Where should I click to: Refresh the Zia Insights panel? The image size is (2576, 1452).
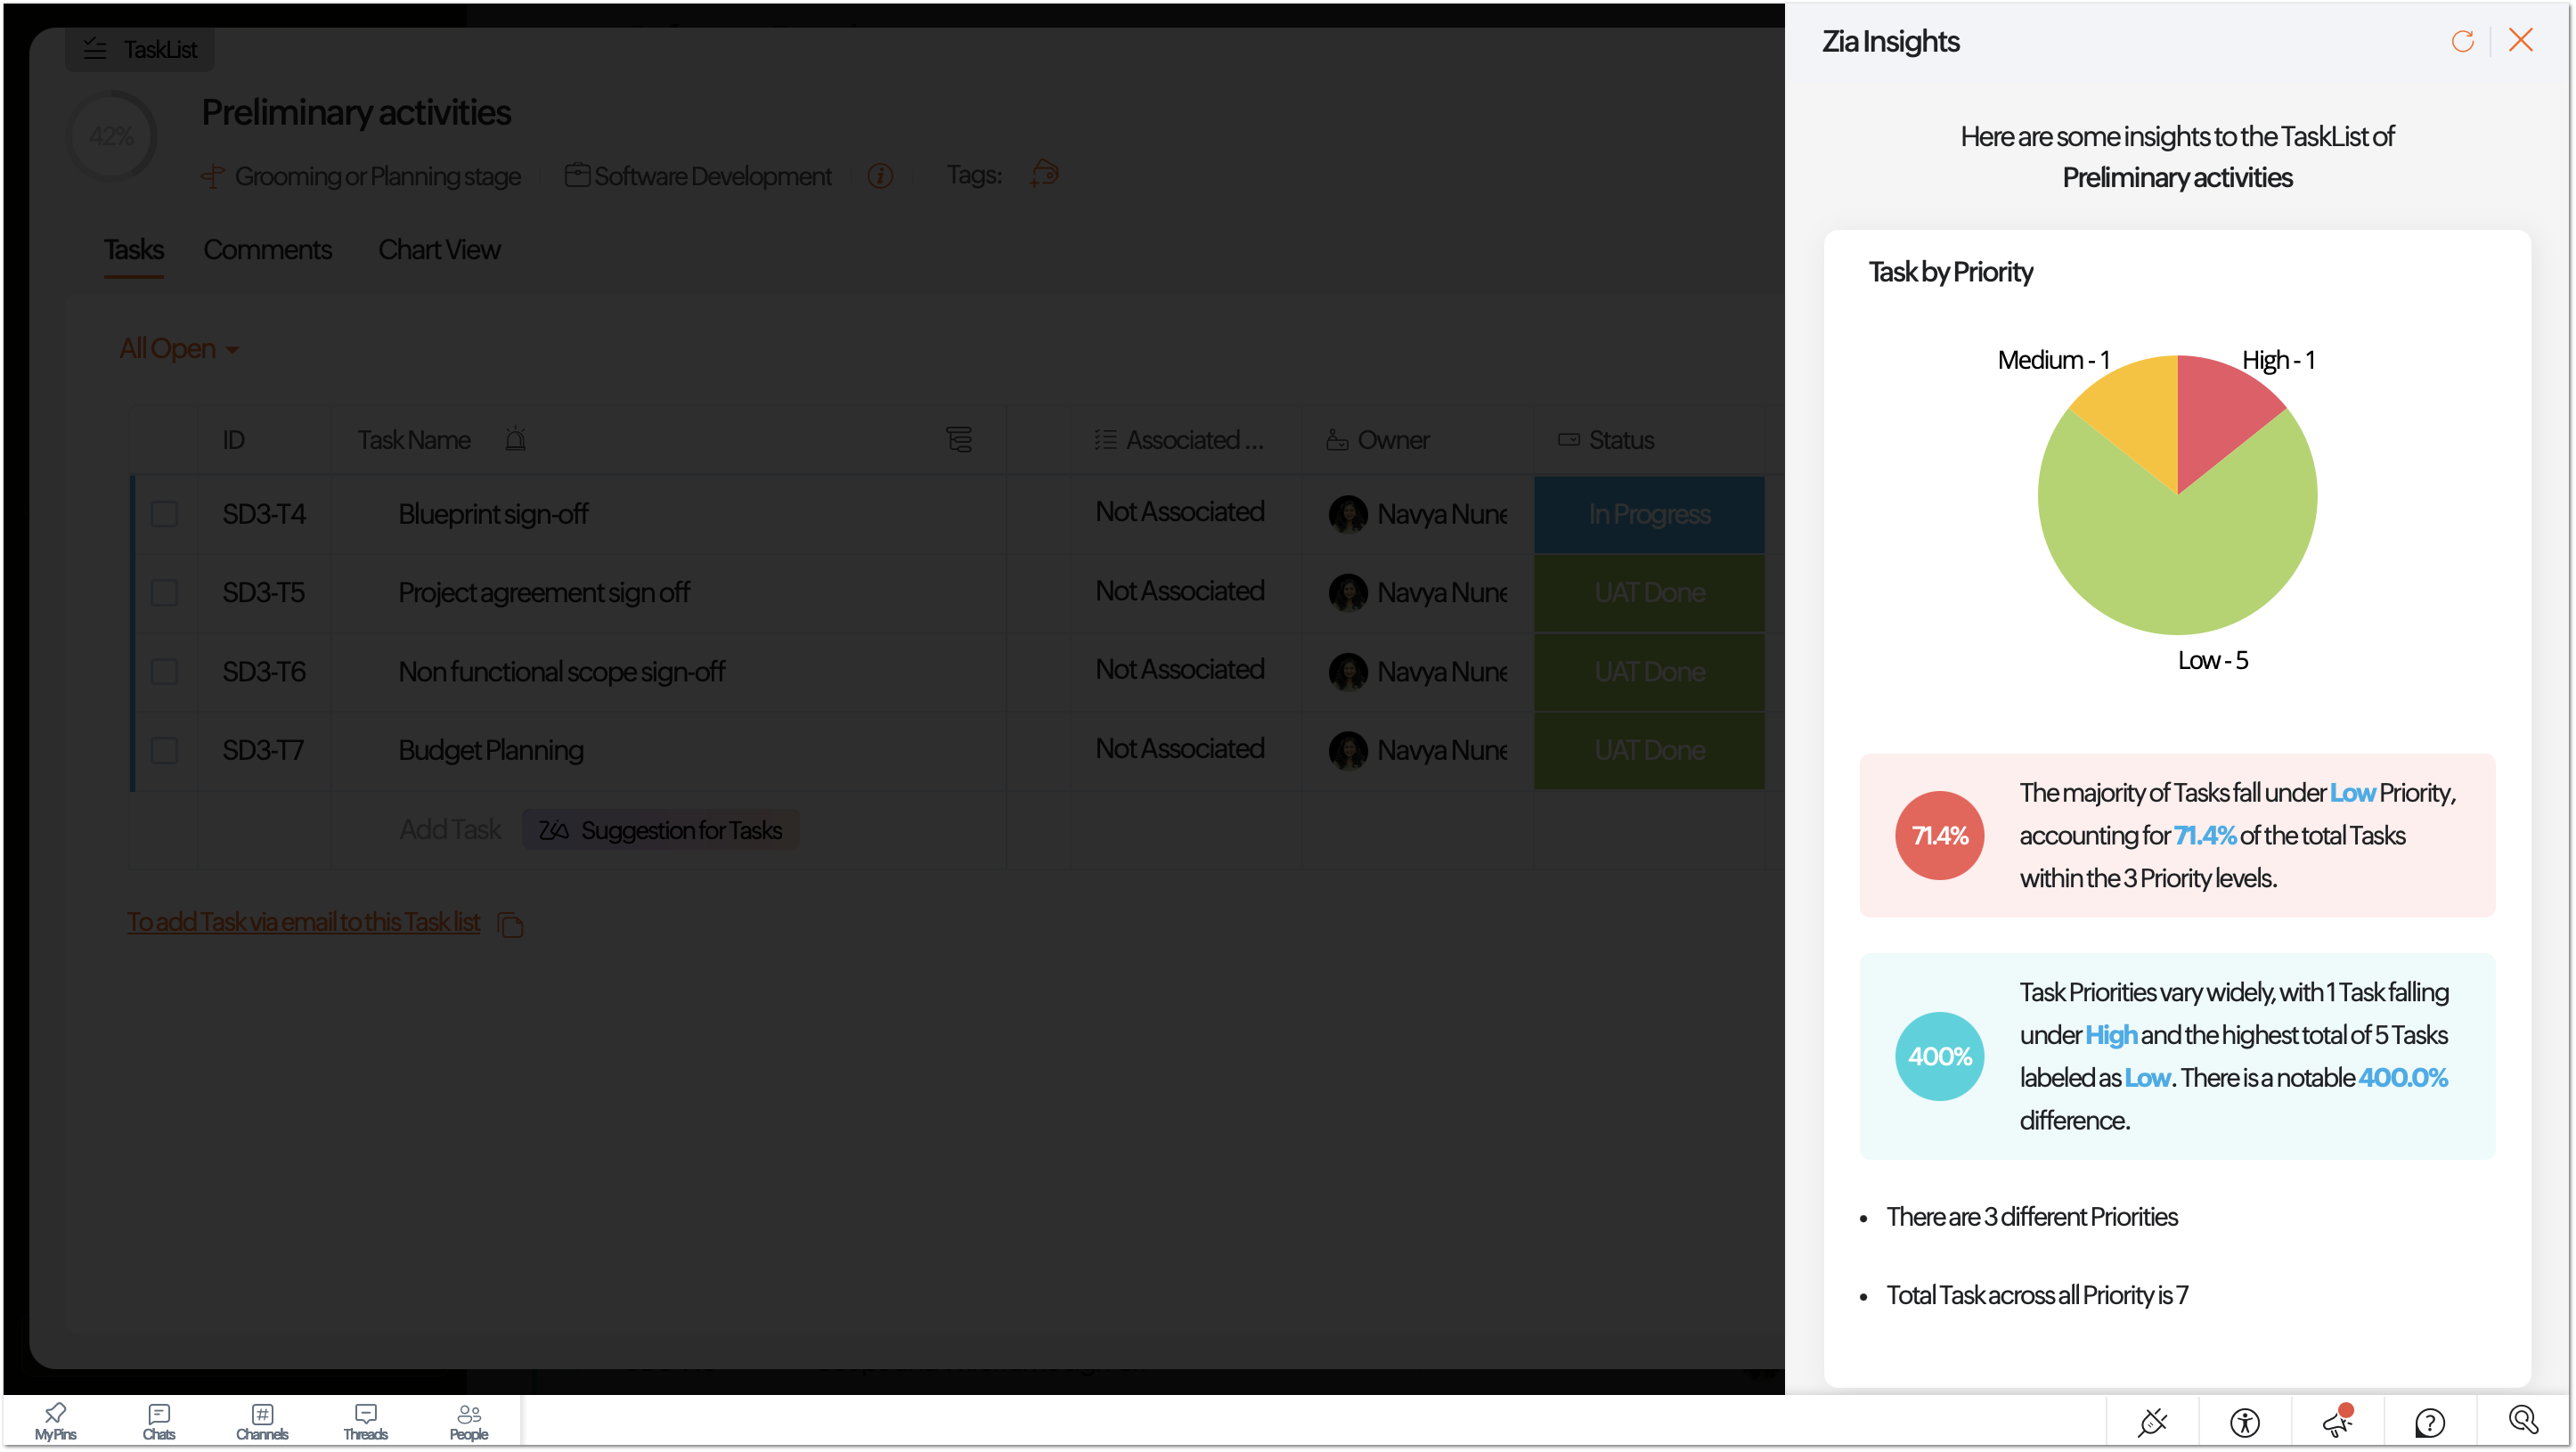(2462, 41)
